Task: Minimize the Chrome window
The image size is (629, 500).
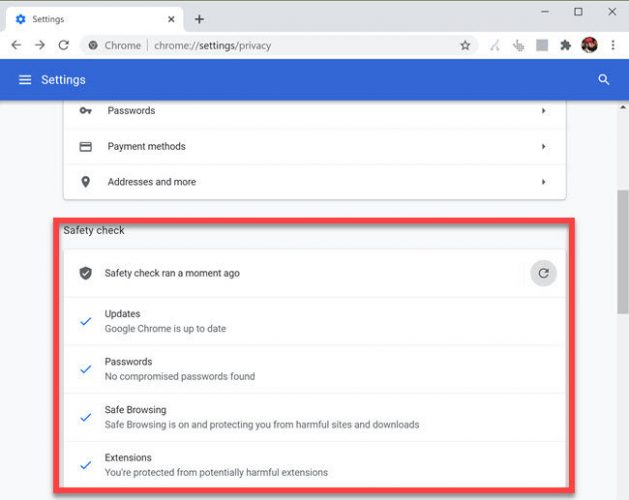Action: pos(545,12)
